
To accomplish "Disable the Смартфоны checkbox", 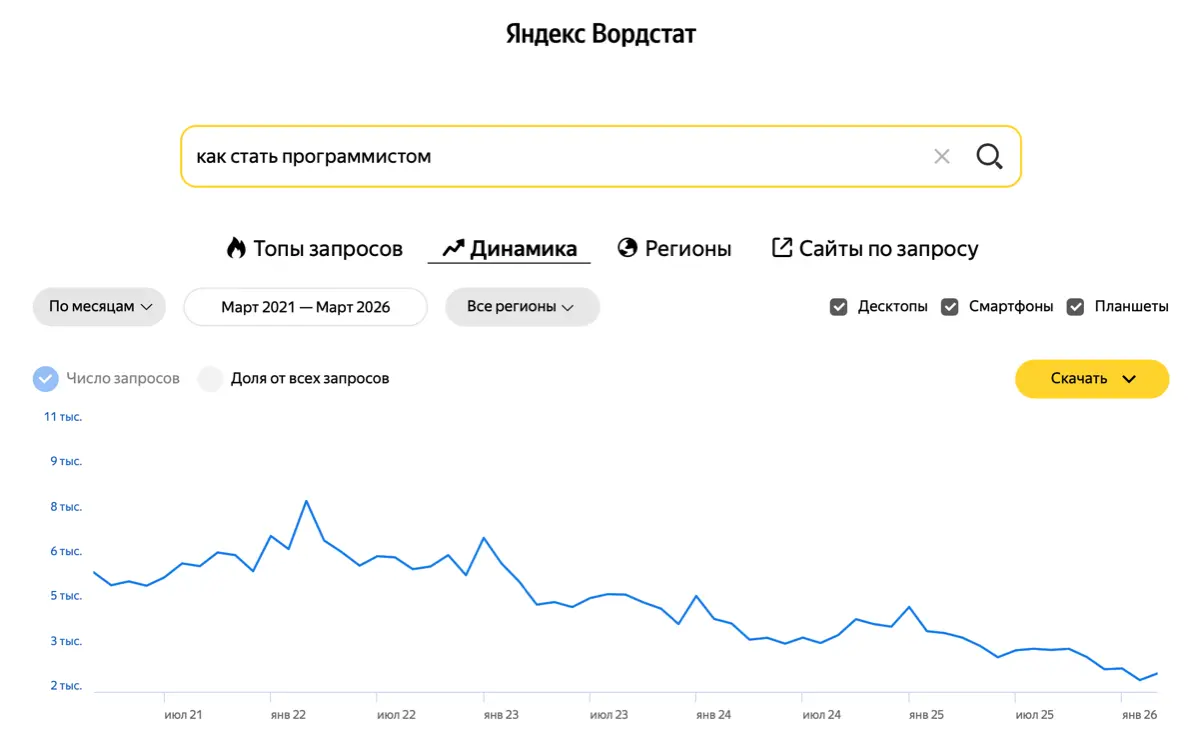I will tap(949, 306).
